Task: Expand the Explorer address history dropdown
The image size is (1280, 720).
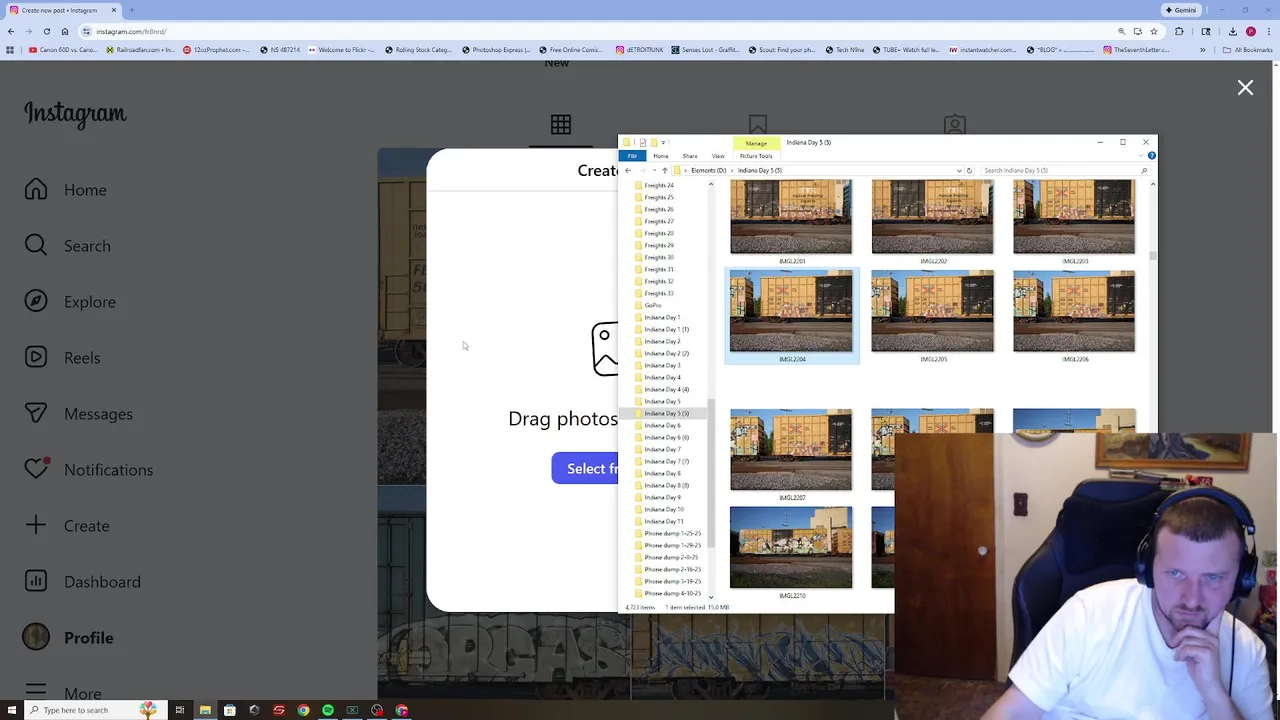Action: [959, 171]
